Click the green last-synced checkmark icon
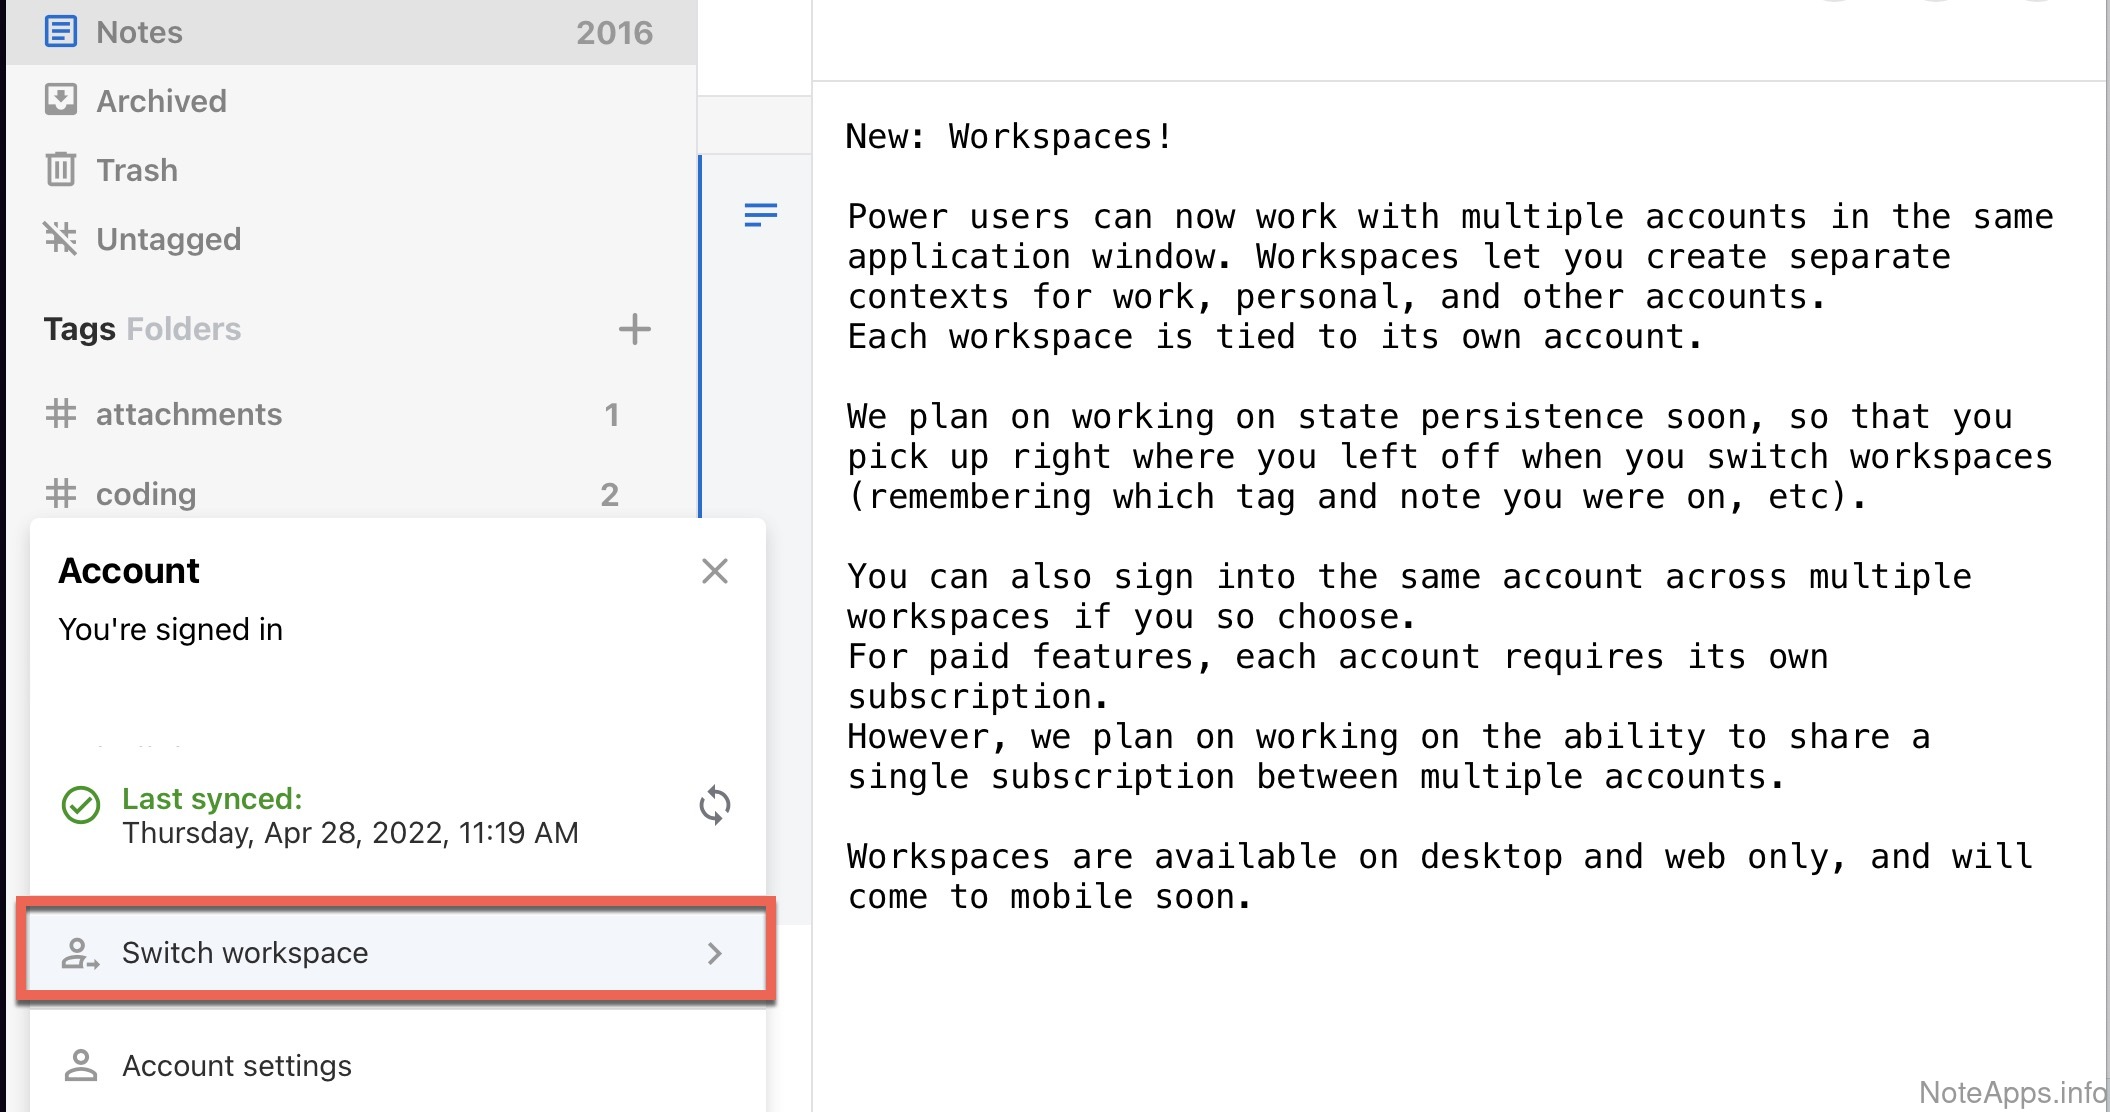 coord(81,805)
